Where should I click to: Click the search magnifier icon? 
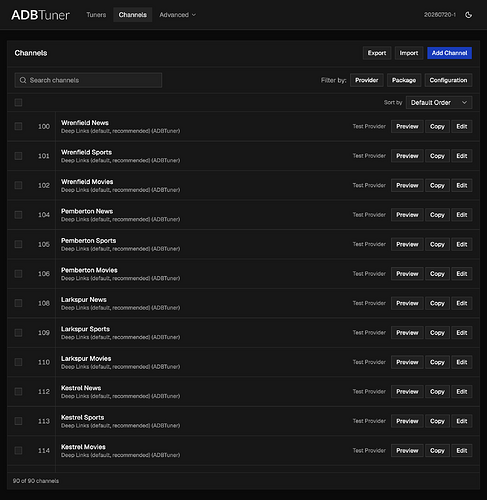point(23,80)
